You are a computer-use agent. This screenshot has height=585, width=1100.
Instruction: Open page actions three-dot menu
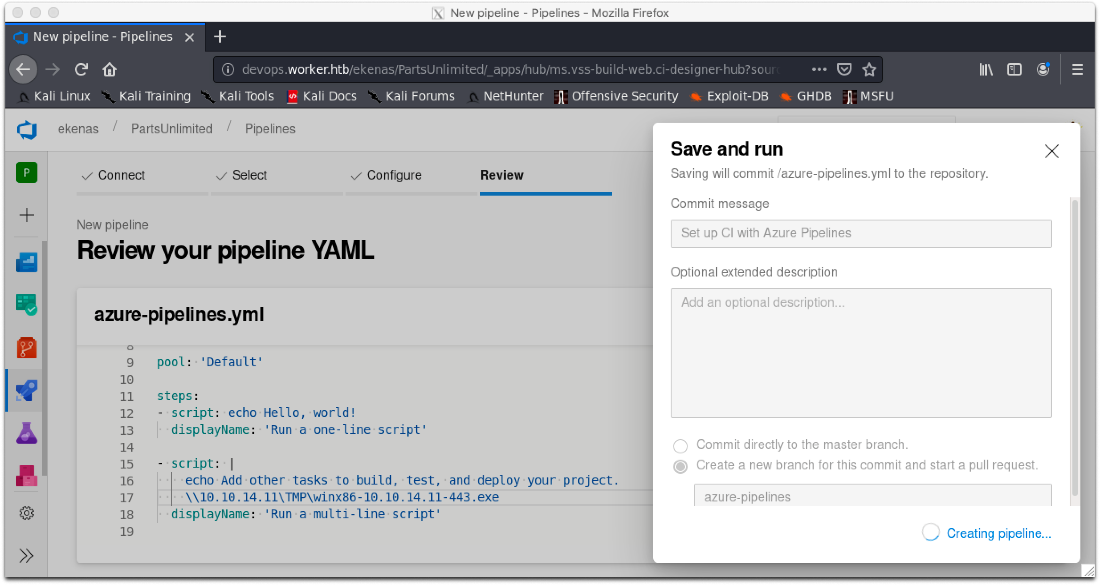[x=819, y=69]
